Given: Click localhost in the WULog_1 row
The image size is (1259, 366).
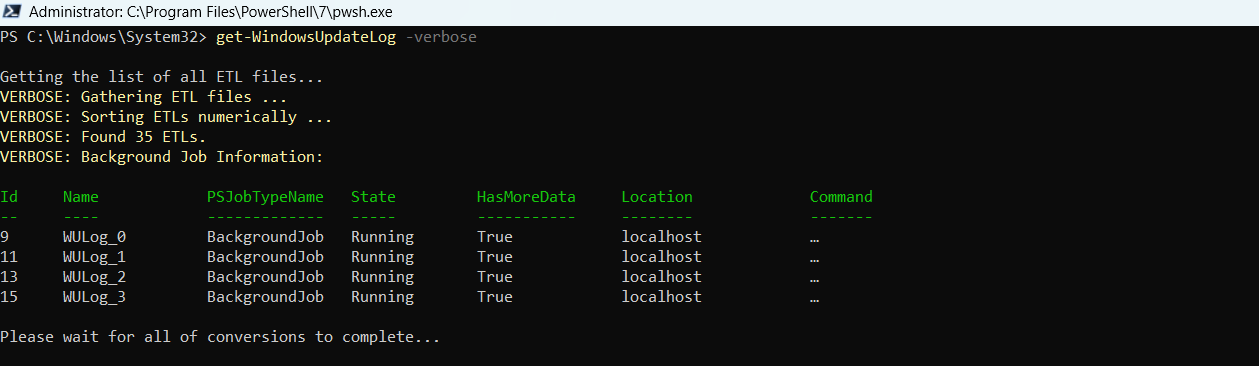Looking at the screenshot, I should pos(661,257).
